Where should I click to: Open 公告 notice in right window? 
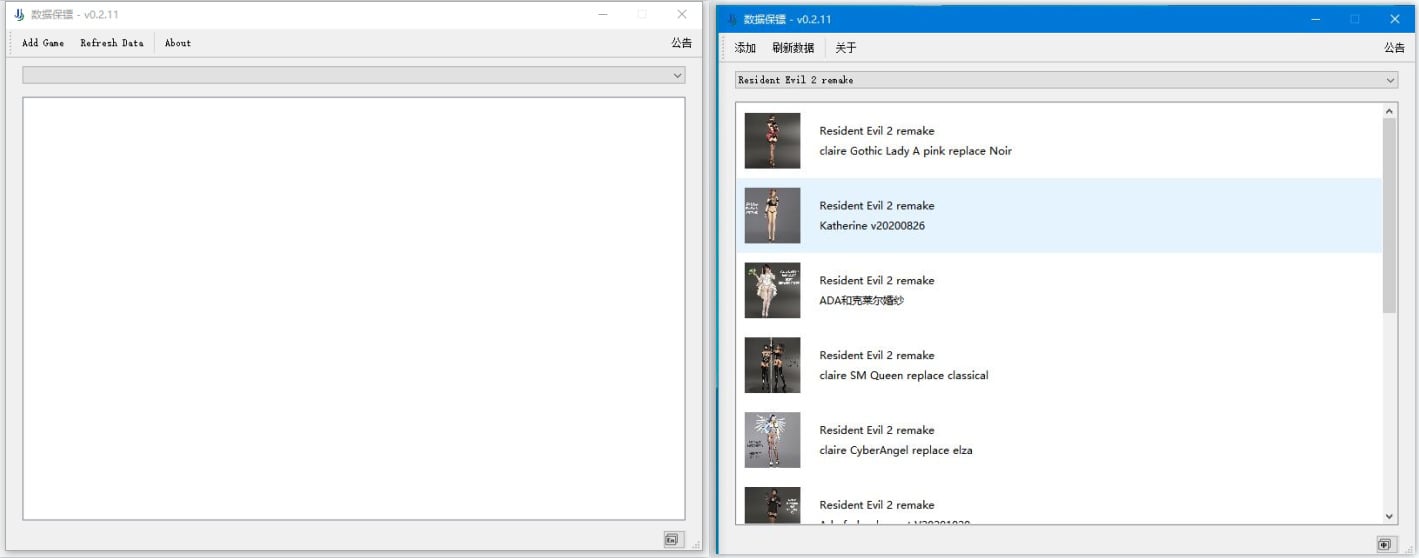pos(1394,48)
